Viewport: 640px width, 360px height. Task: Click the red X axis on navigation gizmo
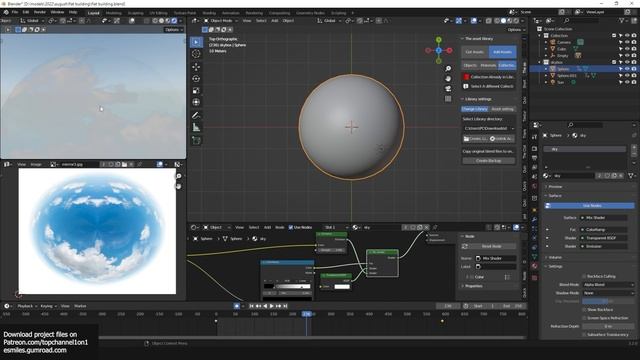449,50
